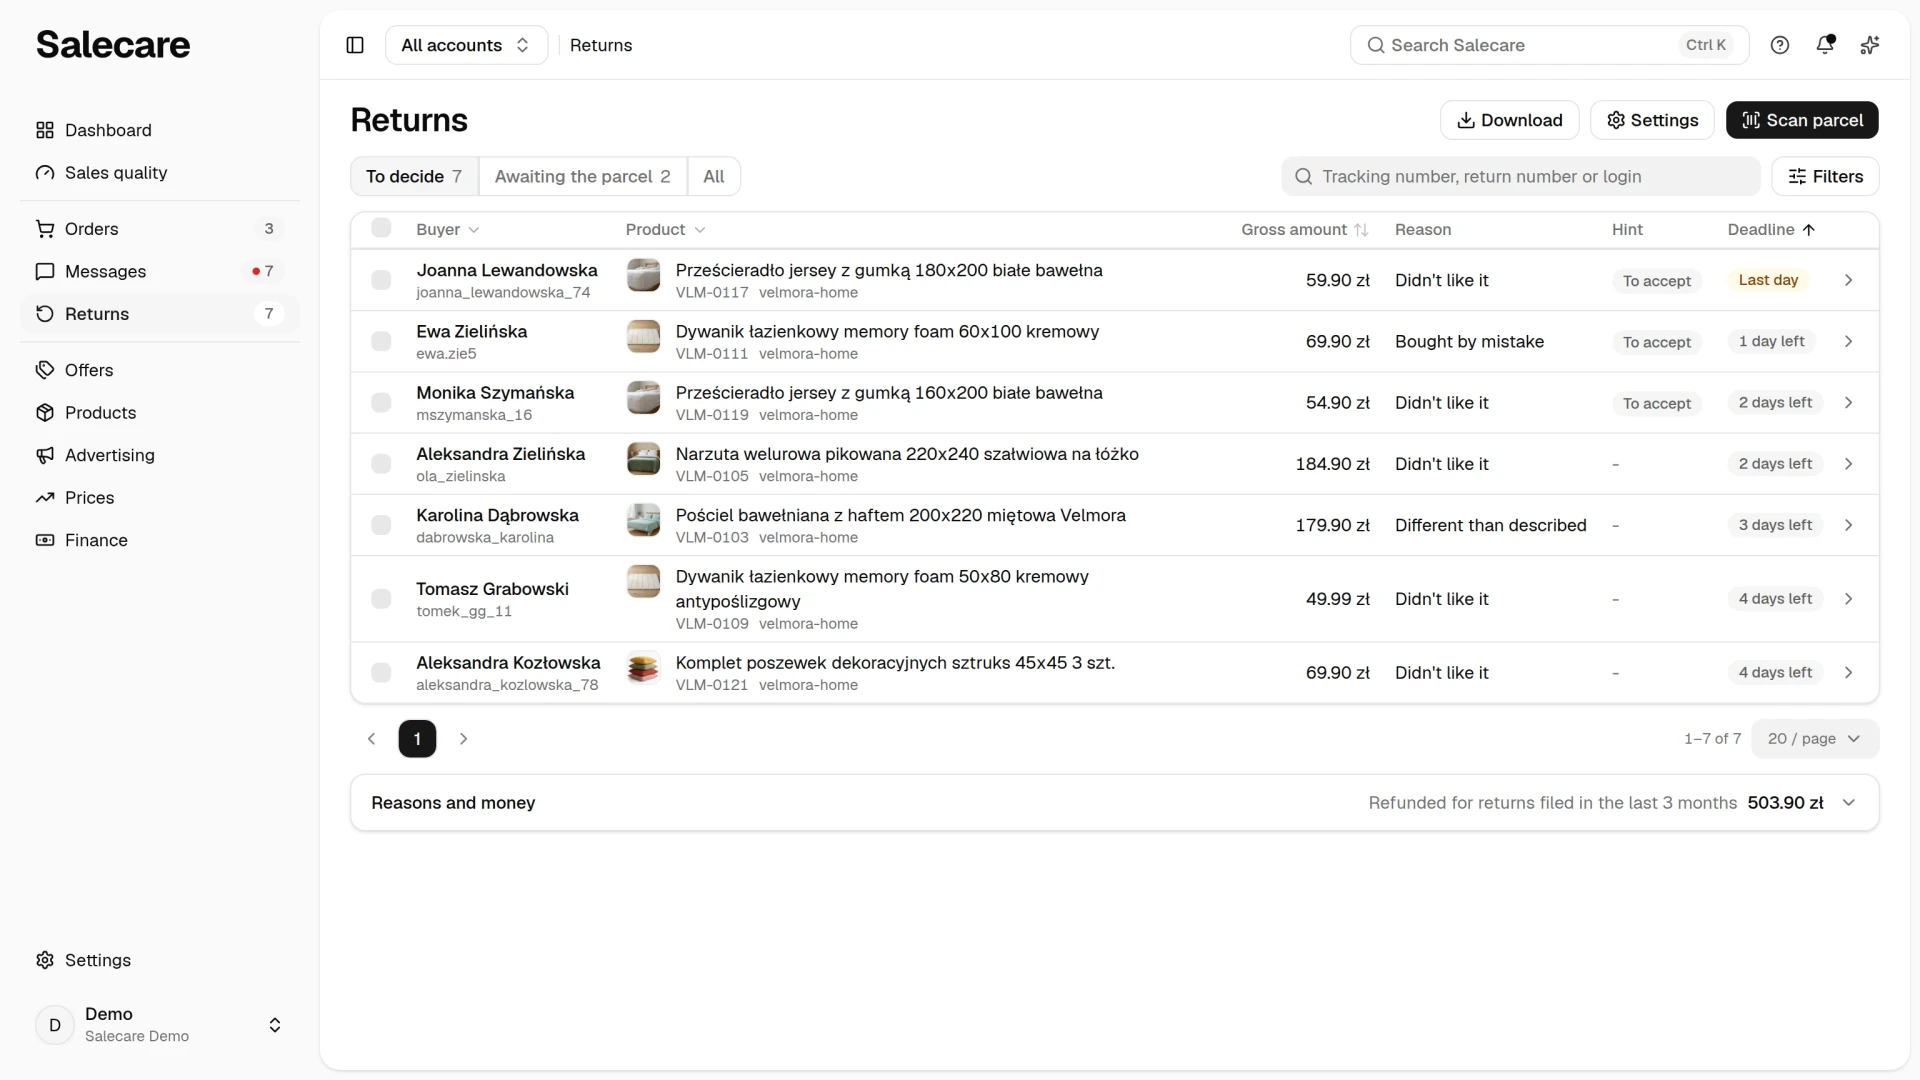The height and width of the screenshot is (1080, 1920).
Task: Check Ewa Zielińska's row checkbox
Action: pos(381,342)
